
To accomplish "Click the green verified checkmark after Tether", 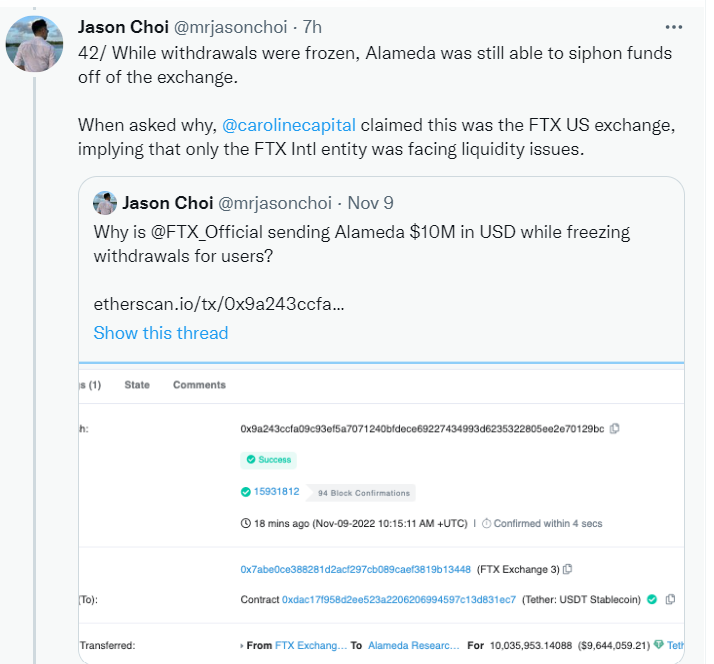I will 651,599.
